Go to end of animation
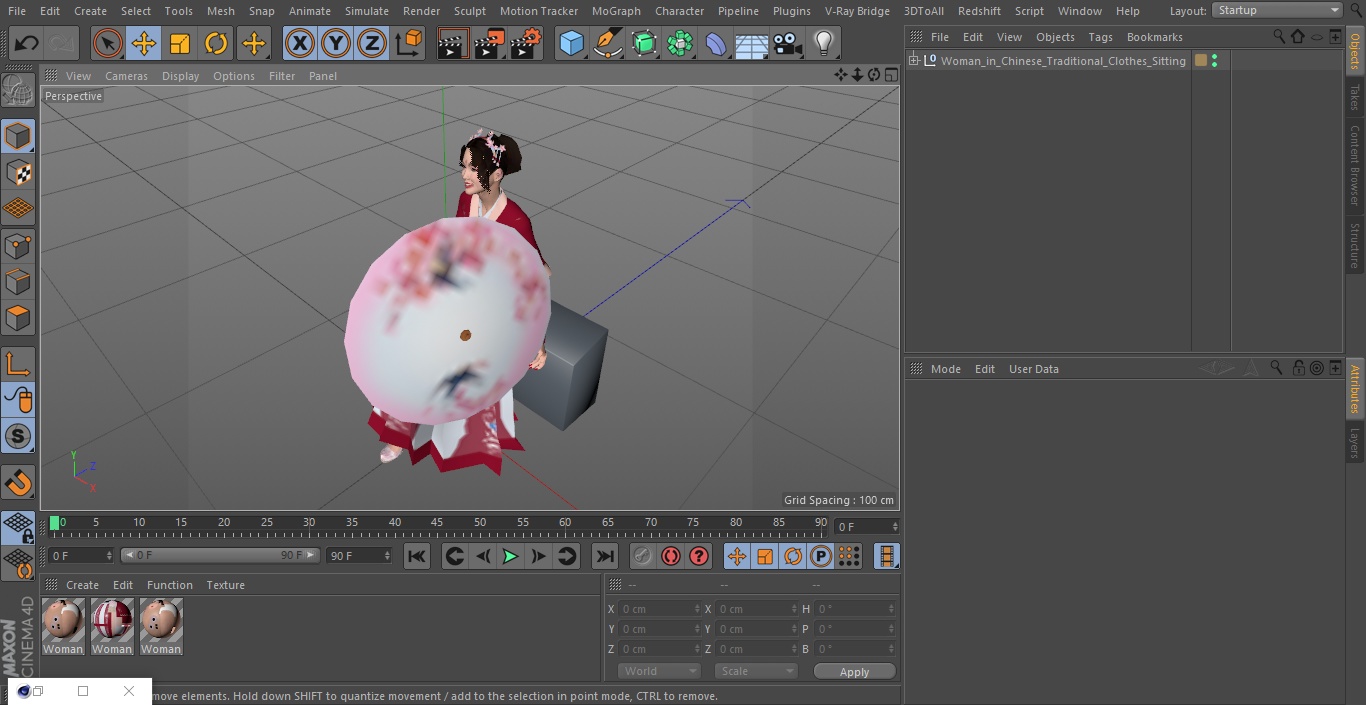This screenshot has height=705, width=1366. (x=605, y=556)
